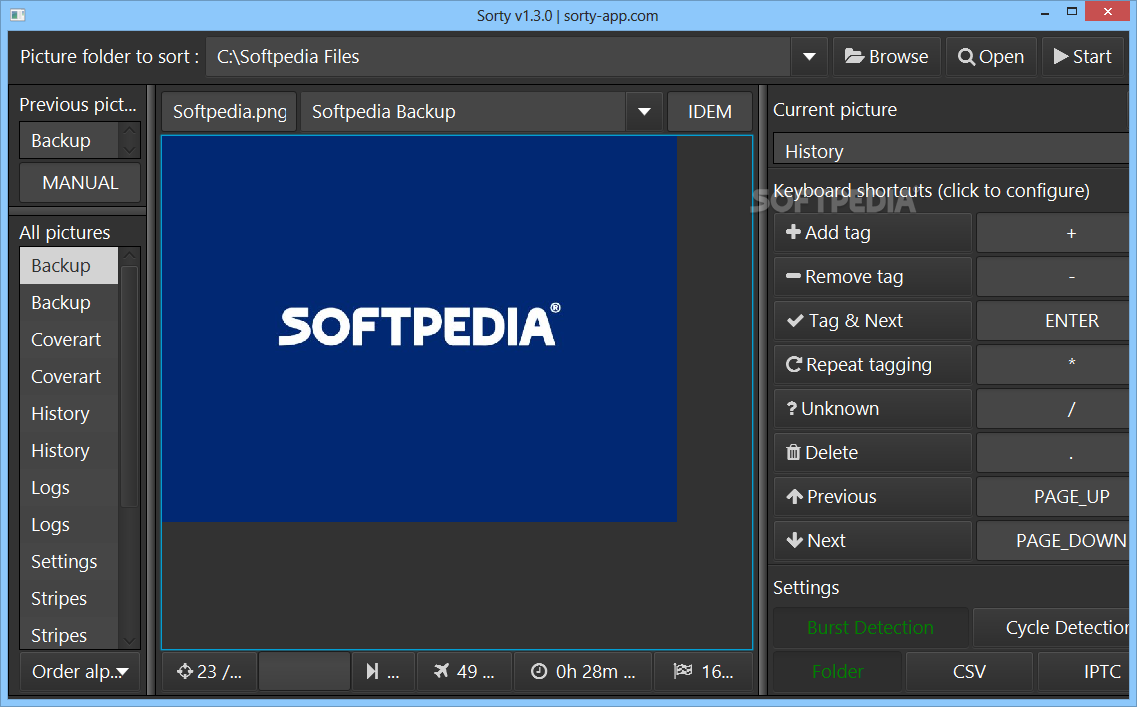Image resolution: width=1137 pixels, height=707 pixels.
Task: Click the Unknown question mark button
Action: point(872,409)
